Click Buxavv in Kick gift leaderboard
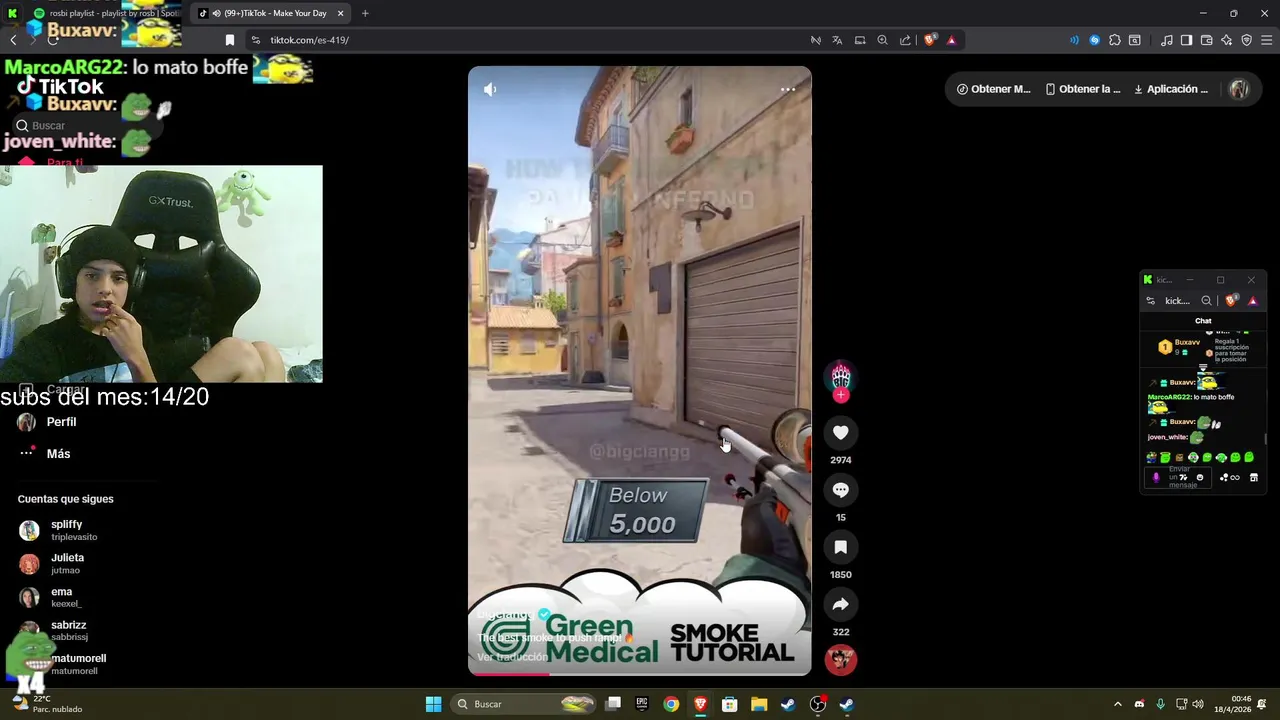Screen dimensions: 1280x720 pos(1187,342)
